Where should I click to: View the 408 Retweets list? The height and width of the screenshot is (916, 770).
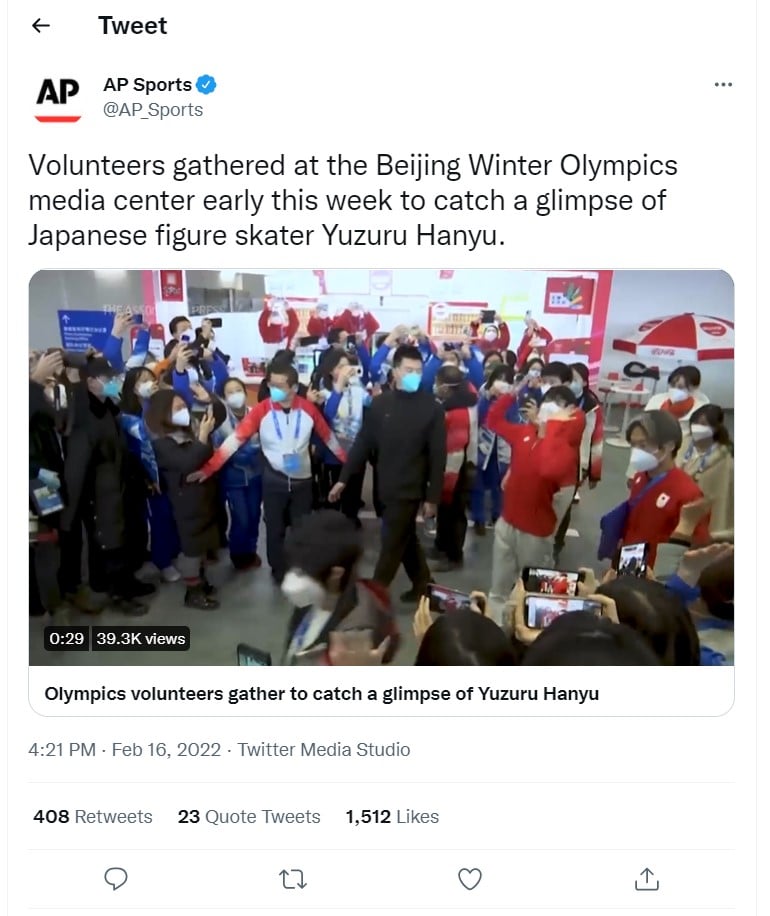pos(93,816)
